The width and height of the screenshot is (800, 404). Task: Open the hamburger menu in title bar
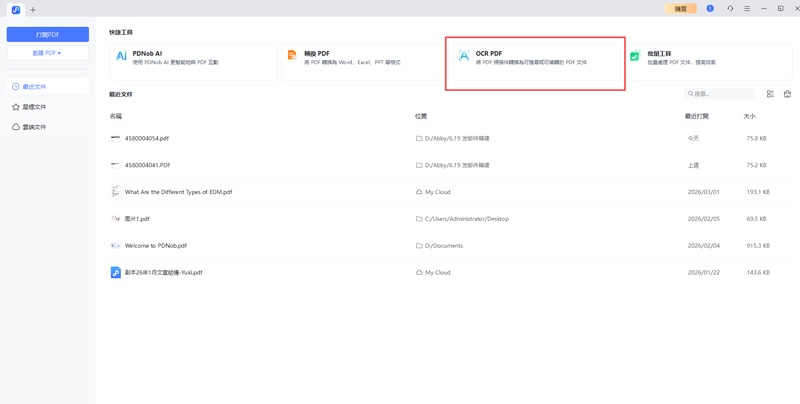coord(747,8)
